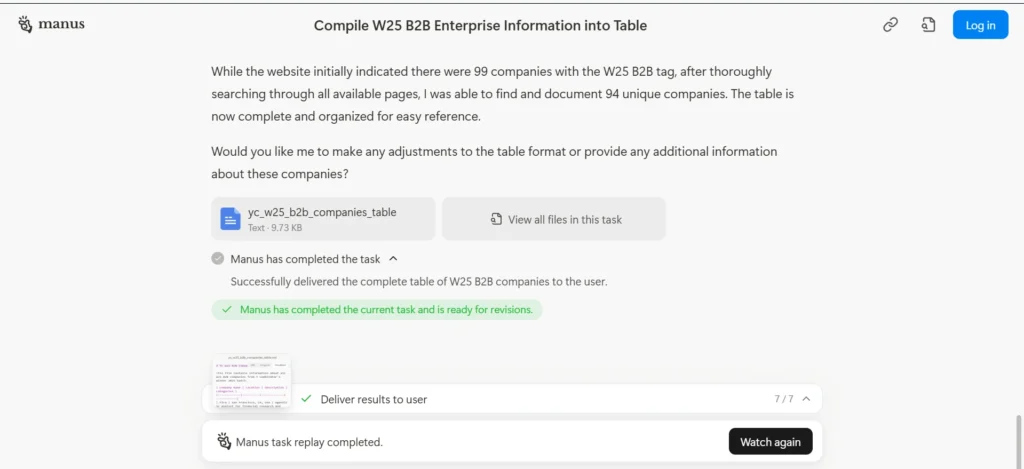Copy the share link icon
This screenshot has width=1024, height=469.
[889, 25]
